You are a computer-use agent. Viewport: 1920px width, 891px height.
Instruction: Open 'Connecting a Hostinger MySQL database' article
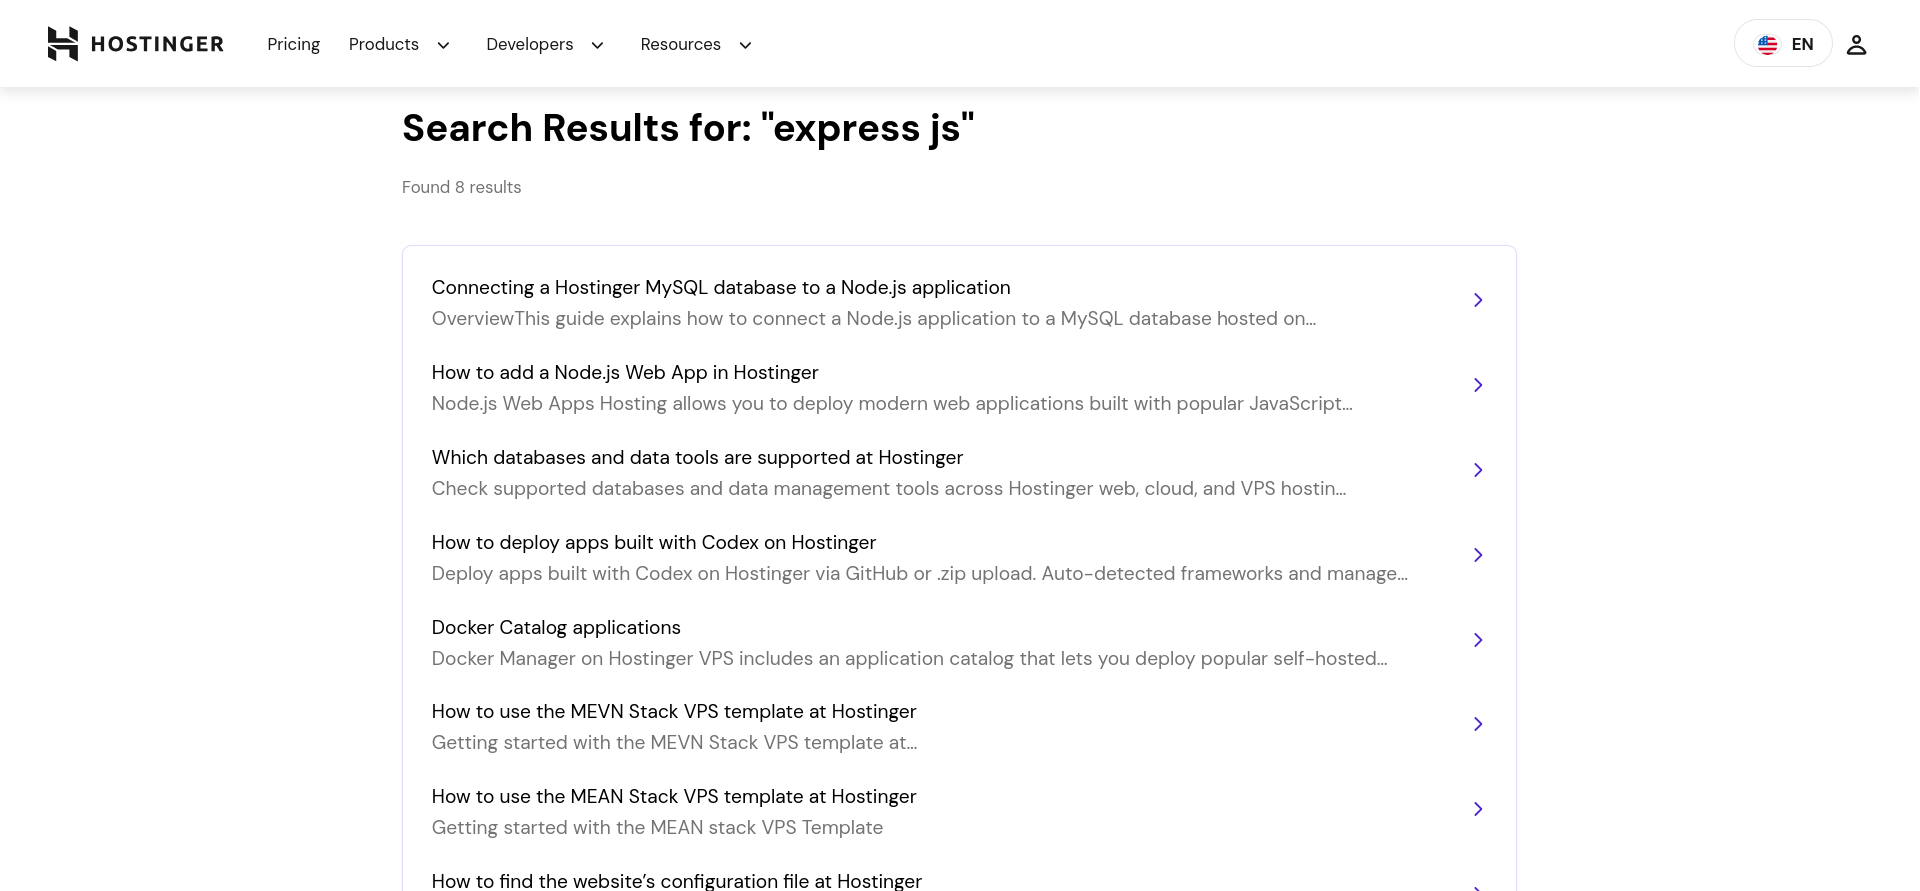[x=721, y=287]
